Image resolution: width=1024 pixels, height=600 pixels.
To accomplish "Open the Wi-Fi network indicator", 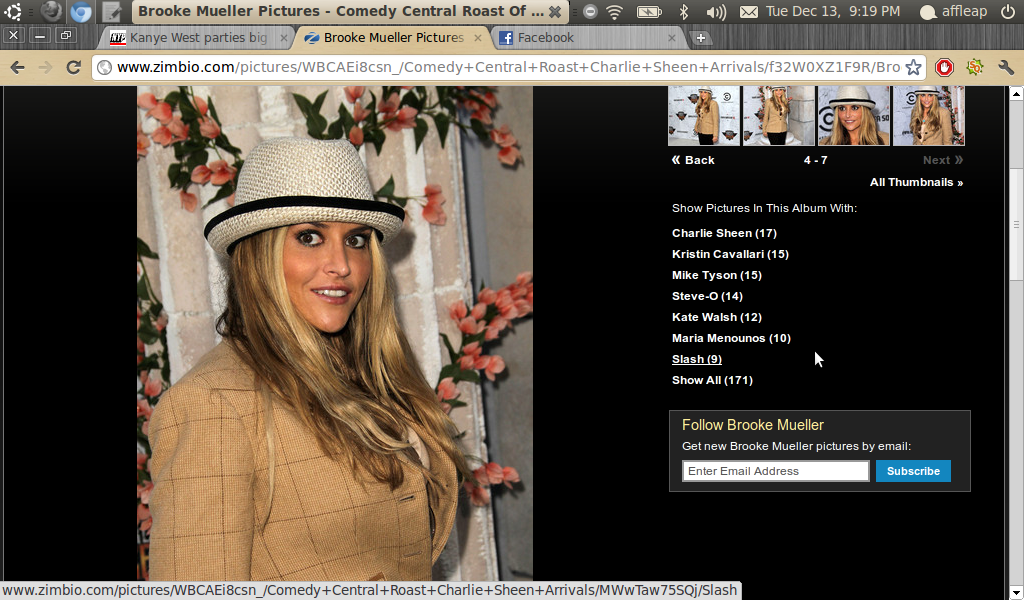I will [x=615, y=11].
